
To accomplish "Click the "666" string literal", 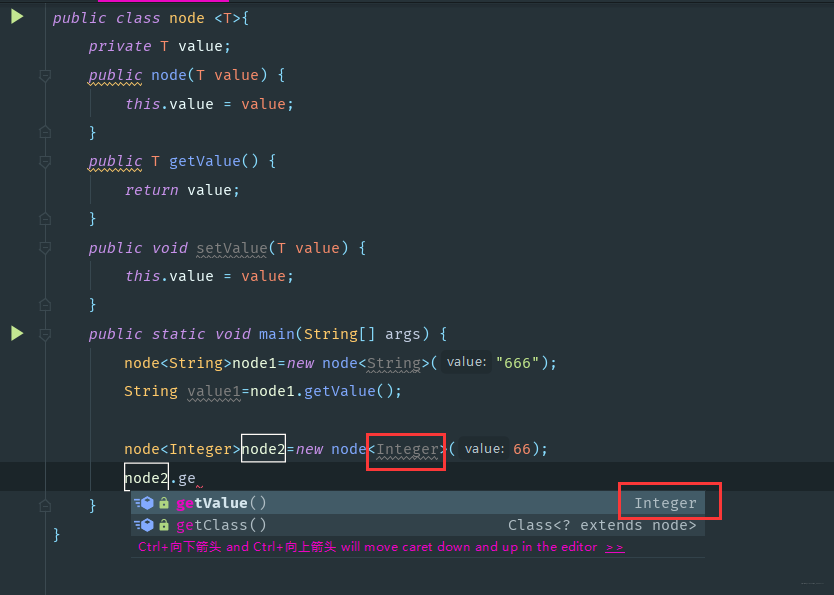I will click(x=517, y=363).
